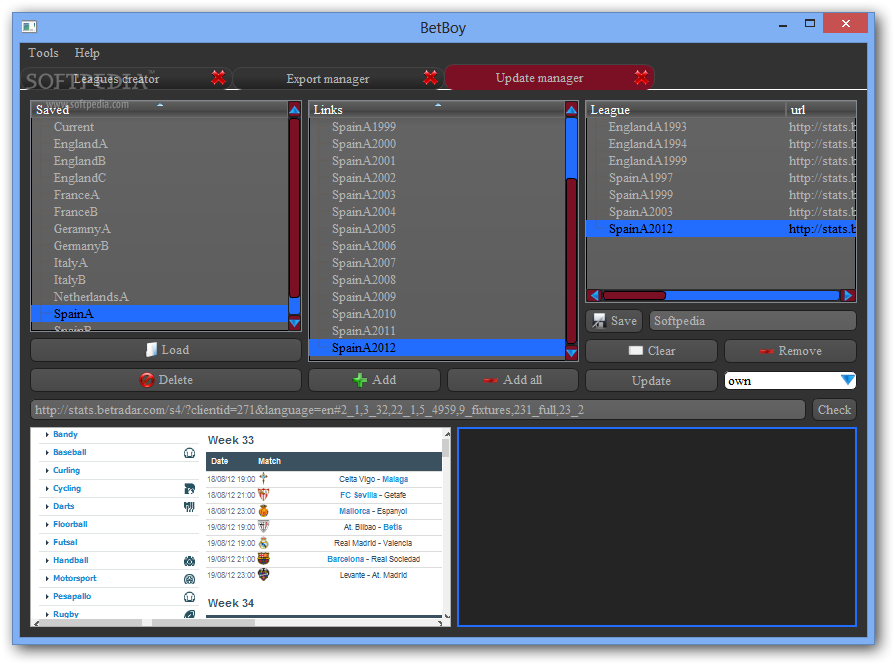Sort by Links column header
Screen dimensions: 895x665
click(x=437, y=109)
